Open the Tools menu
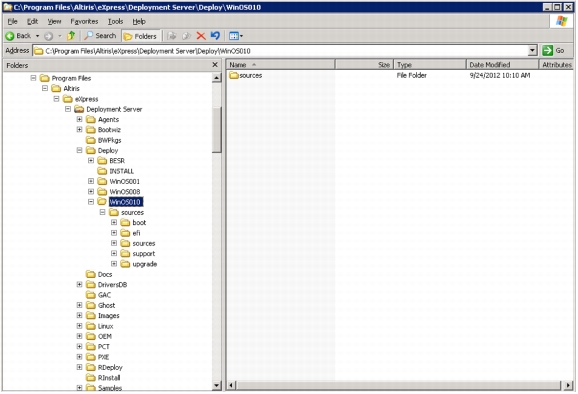Image resolution: width=578 pixels, height=394 pixels. tap(115, 21)
